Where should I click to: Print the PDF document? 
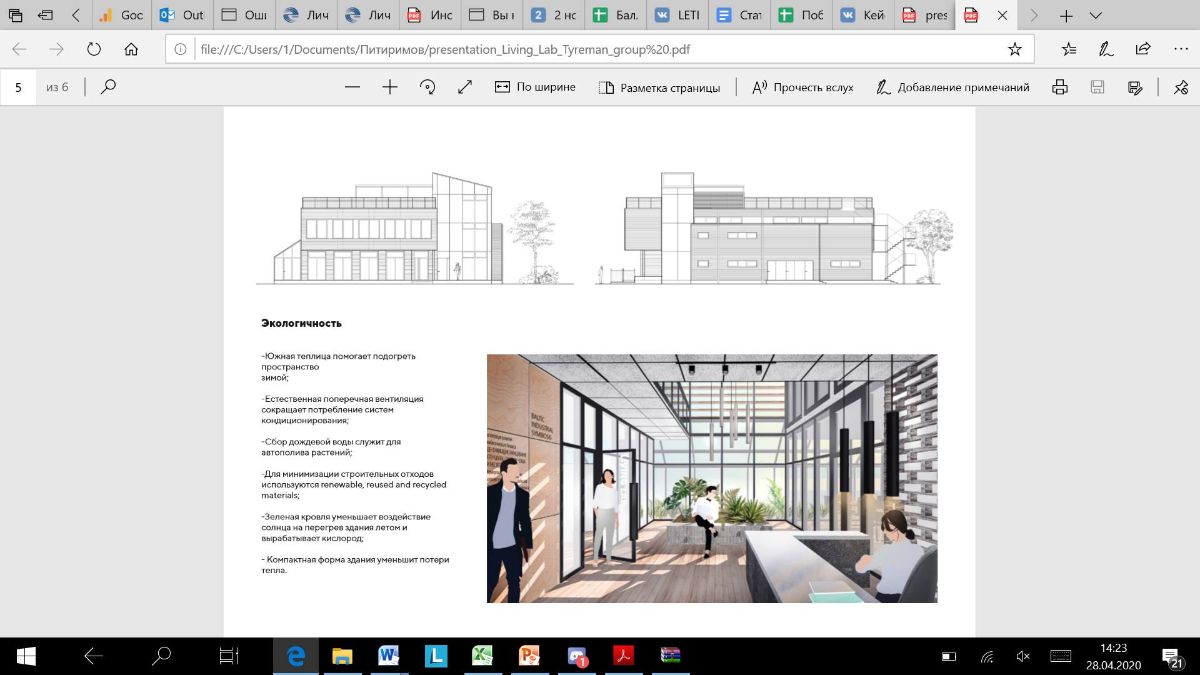[1060, 87]
